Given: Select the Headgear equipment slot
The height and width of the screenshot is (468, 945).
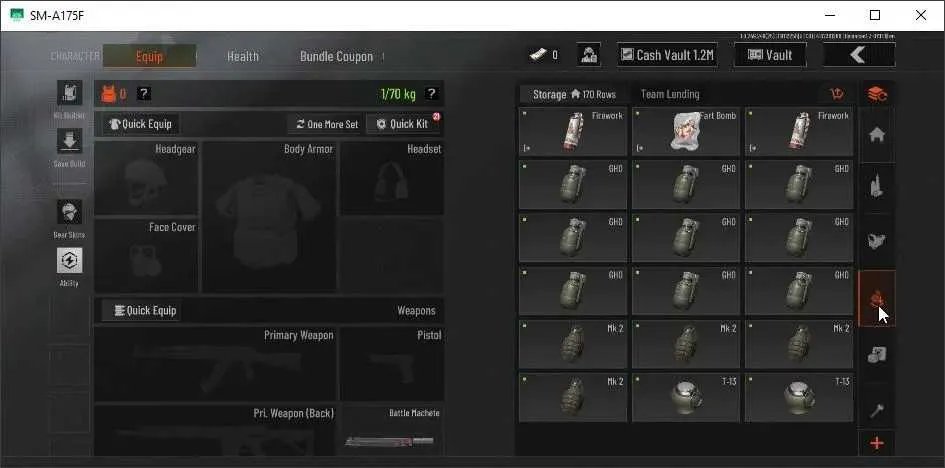Looking at the screenshot, I should pyautogui.click(x=146, y=178).
